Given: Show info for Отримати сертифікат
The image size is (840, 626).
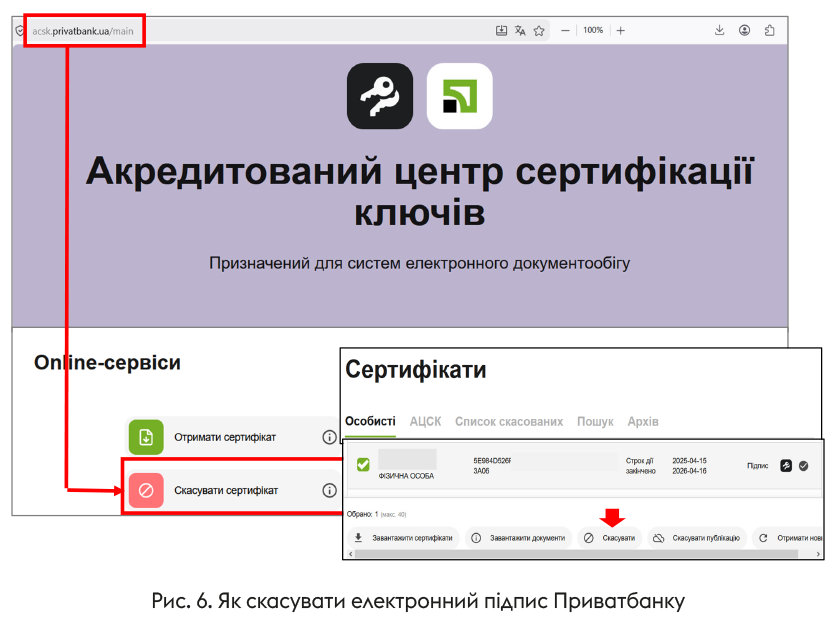Looking at the screenshot, I should coord(329,437).
